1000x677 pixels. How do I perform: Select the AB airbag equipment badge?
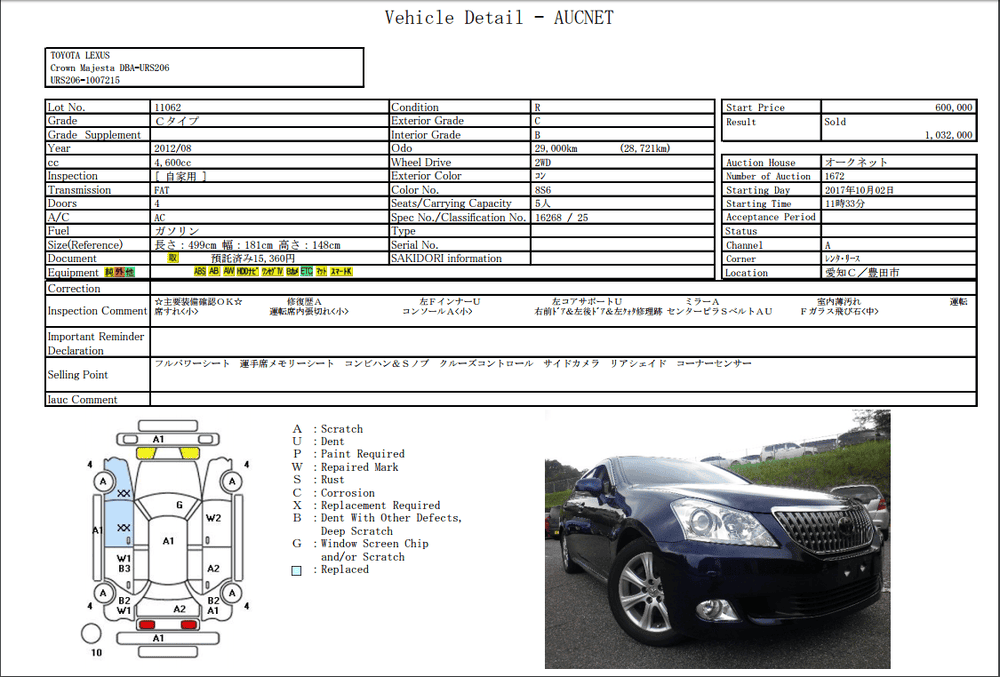point(214,272)
